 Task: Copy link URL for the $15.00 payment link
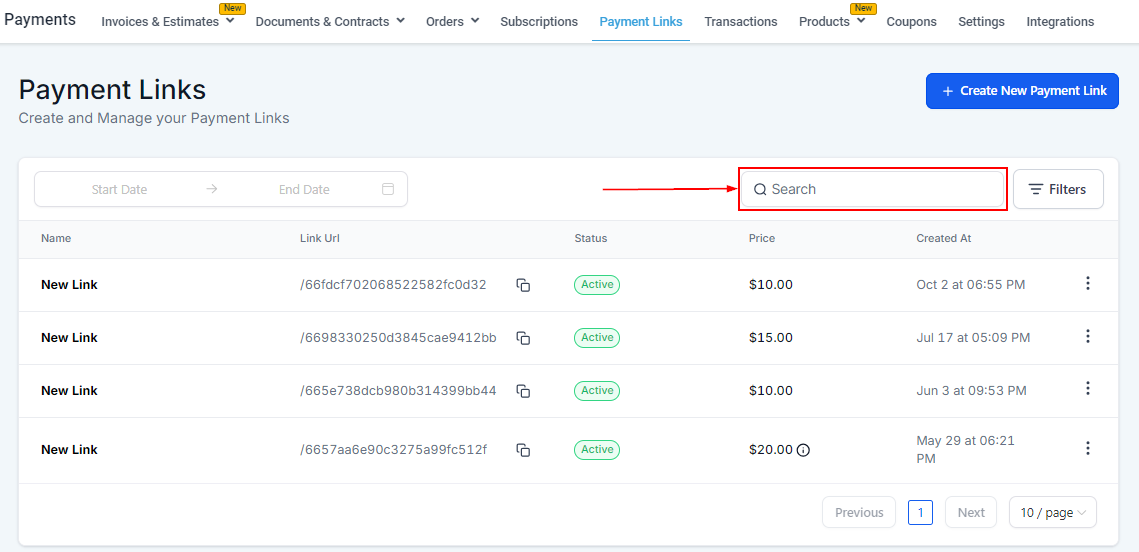tap(523, 338)
